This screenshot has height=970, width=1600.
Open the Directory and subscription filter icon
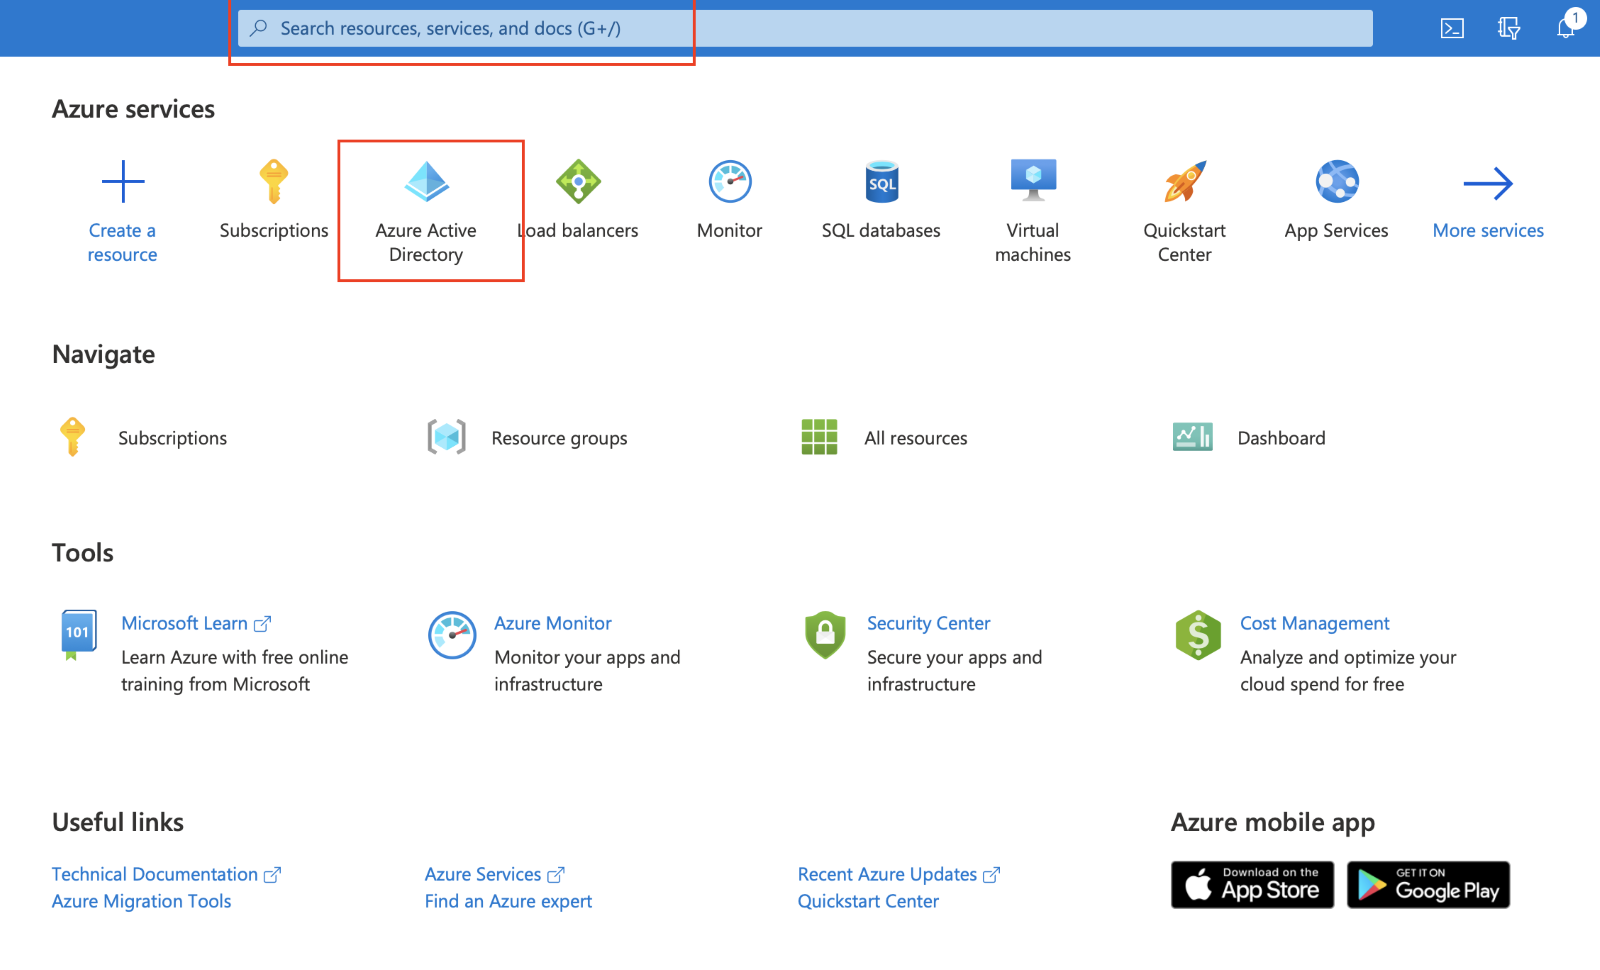coord(1509,28)
